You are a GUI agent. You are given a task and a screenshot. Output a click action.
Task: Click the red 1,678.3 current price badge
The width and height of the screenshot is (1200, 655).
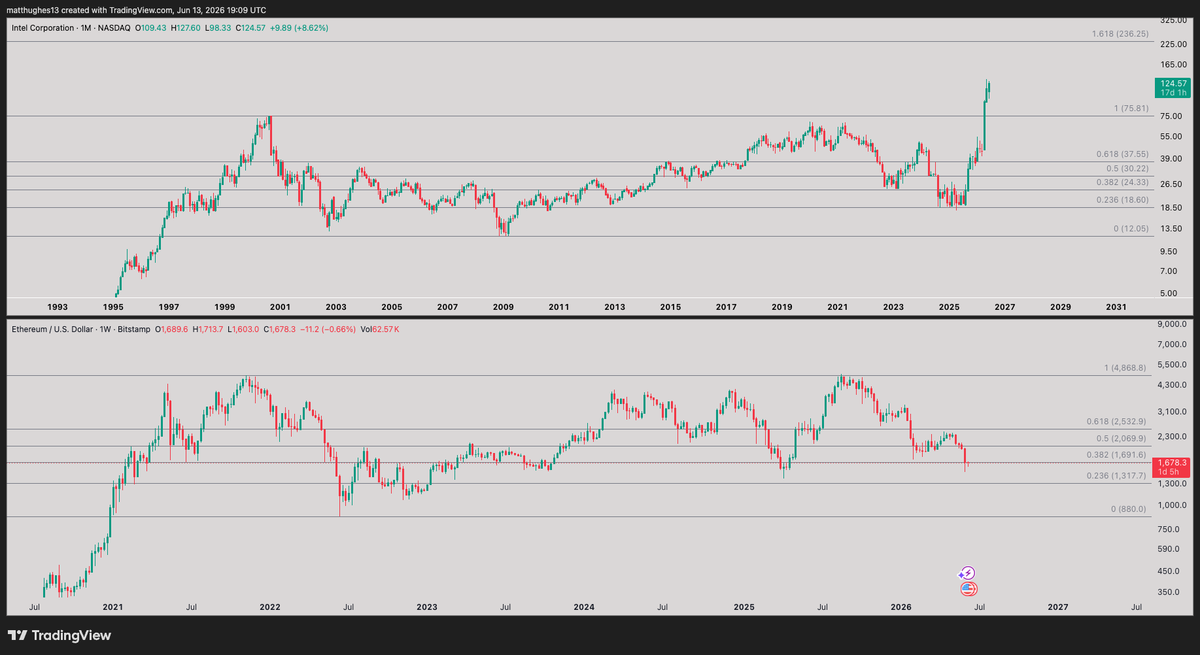(x=1172, y=467)
